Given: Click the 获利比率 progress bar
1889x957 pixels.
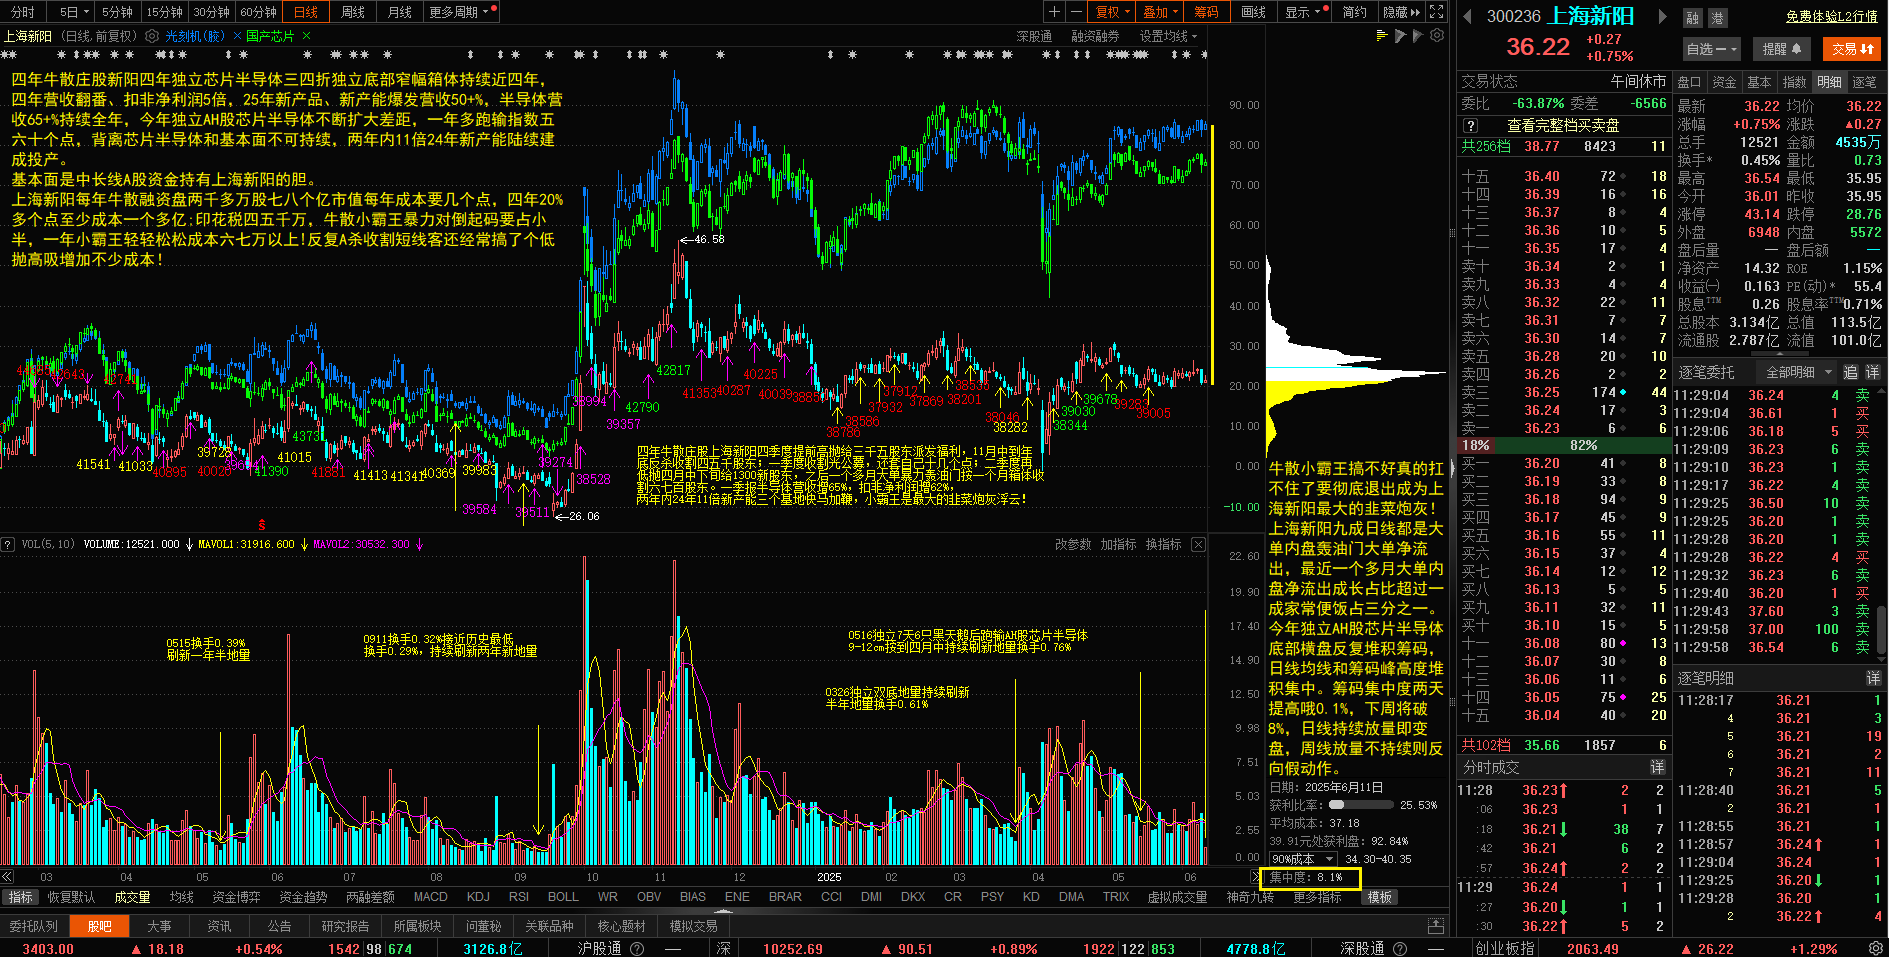Looking at the screenshot, I should point(1360,804).
